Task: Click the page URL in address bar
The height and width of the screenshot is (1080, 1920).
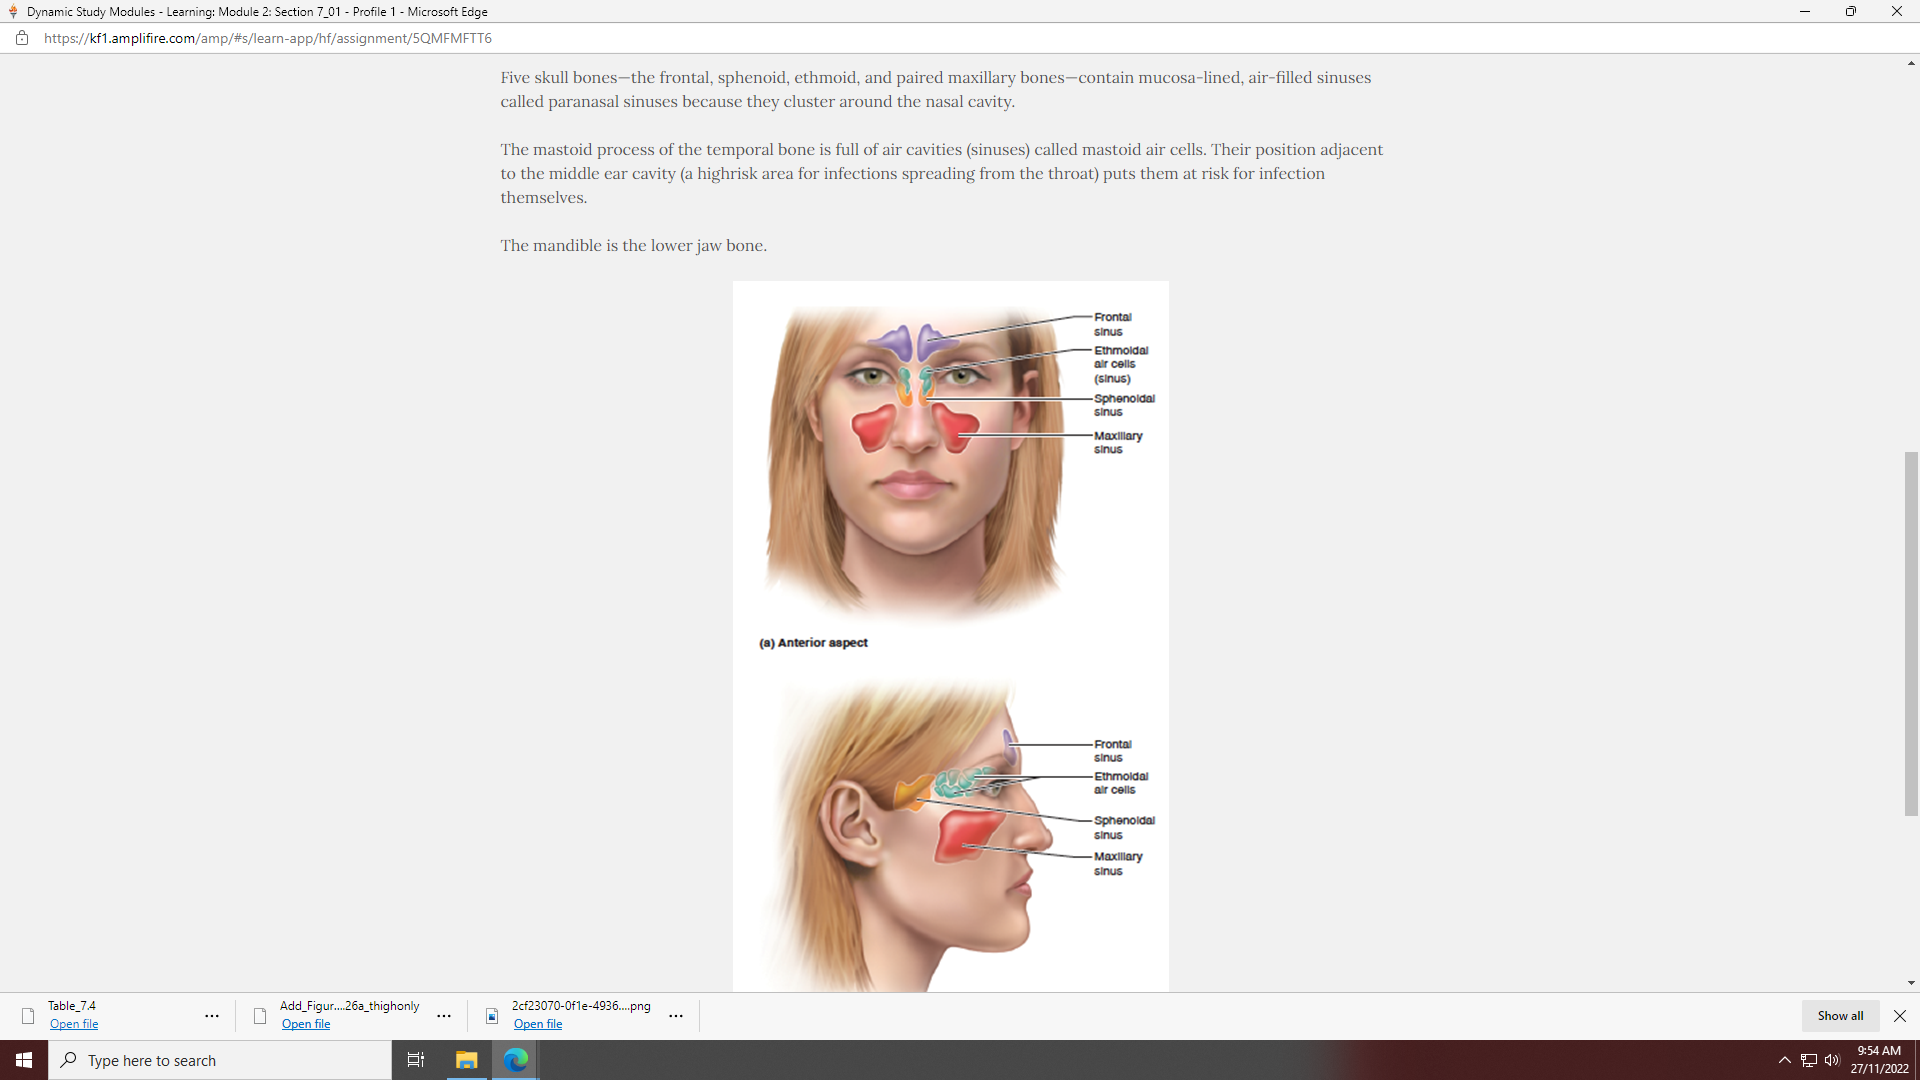Action: [x=268, y=38]
